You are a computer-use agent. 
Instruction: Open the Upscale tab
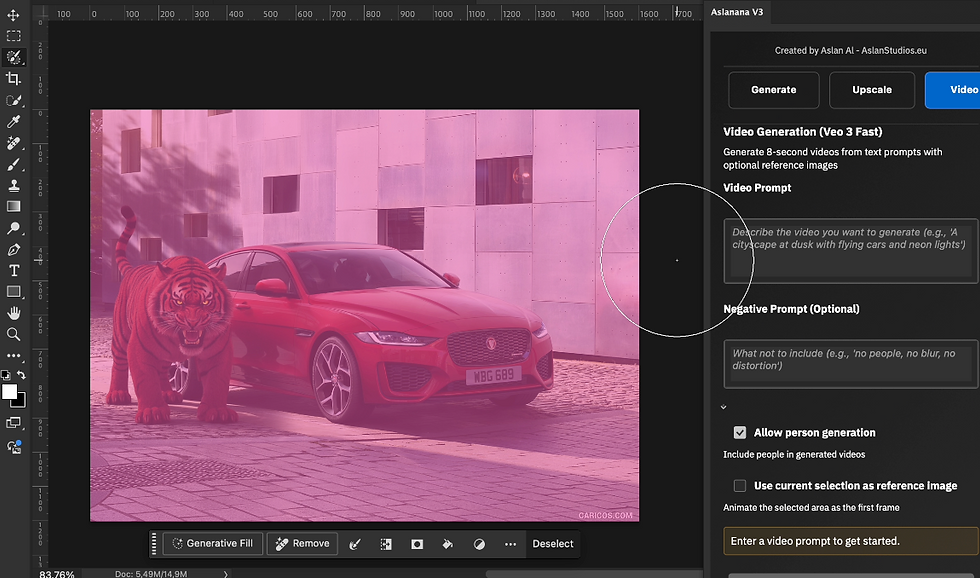pyautogui.click(x=871, y=90)
